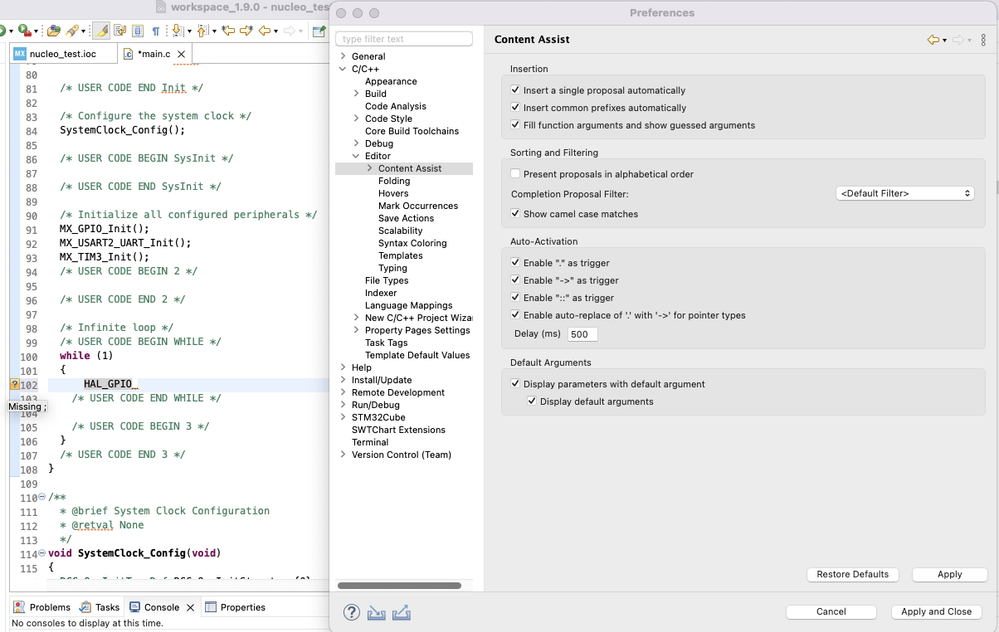This screenshot has width=999, height=632.
Task: Click the MX icon on nucleo_test.ioc tab
Action: click(20, 54)
